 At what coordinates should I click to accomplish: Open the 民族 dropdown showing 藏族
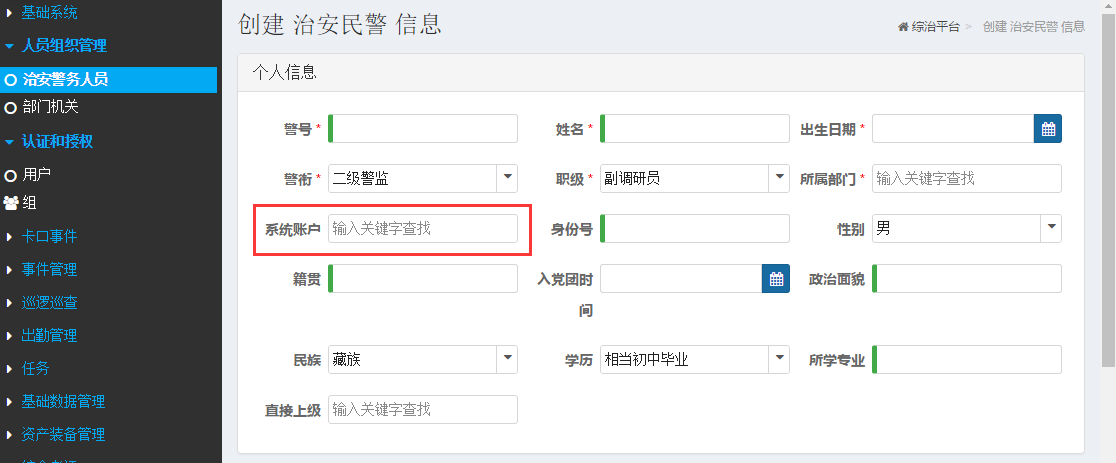pos(423,359)
